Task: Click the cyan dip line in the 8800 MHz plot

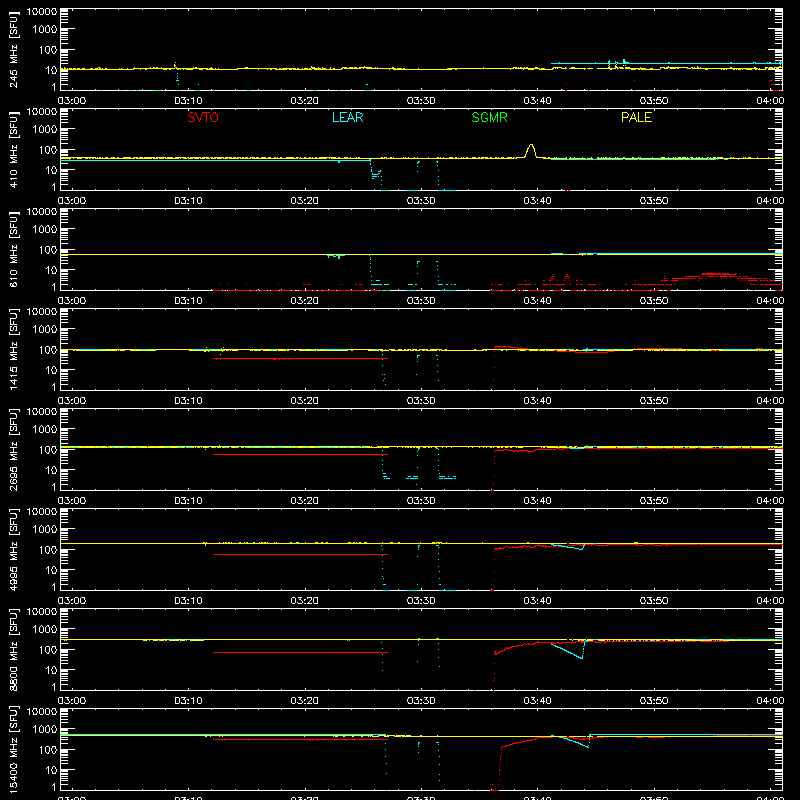Action: (568, 651)
